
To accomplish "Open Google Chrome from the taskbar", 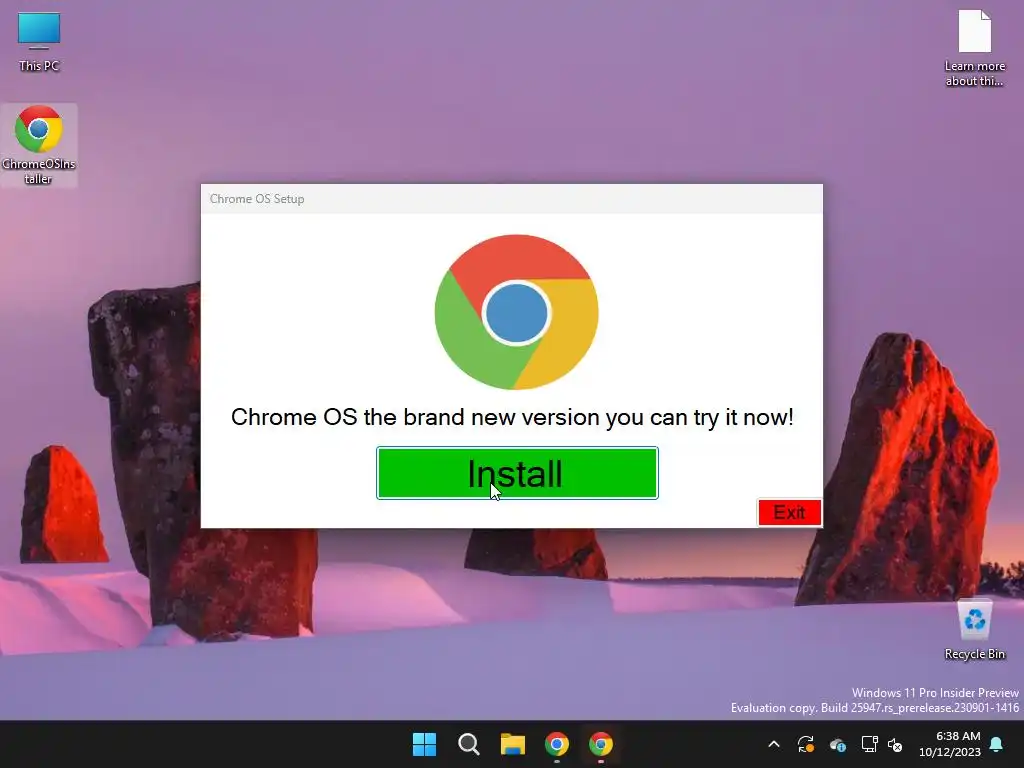I will pos(557,744).
